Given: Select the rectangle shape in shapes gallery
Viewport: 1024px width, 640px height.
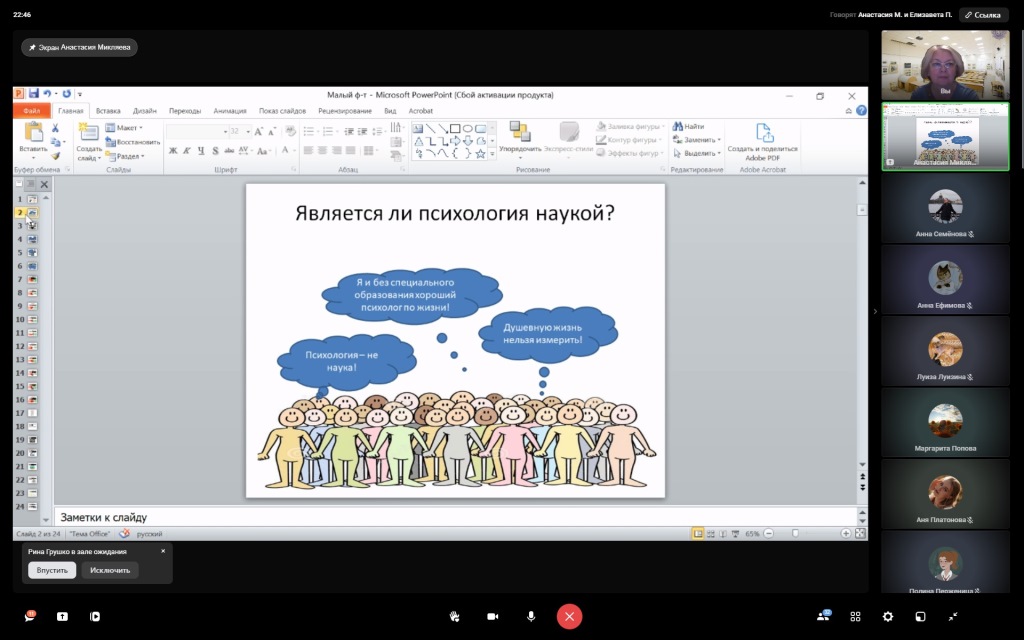Looking at the screenshot, I should coord(455,128).
